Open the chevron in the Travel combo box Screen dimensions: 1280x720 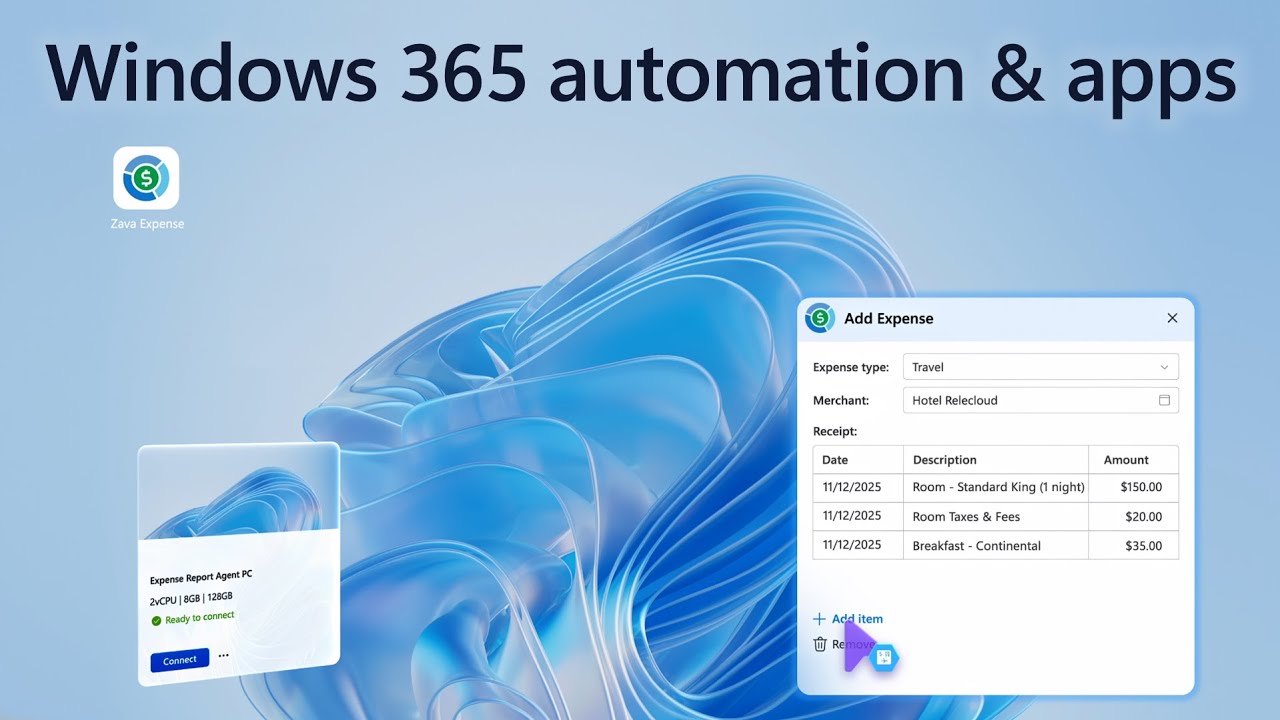tap(1164, 366)
